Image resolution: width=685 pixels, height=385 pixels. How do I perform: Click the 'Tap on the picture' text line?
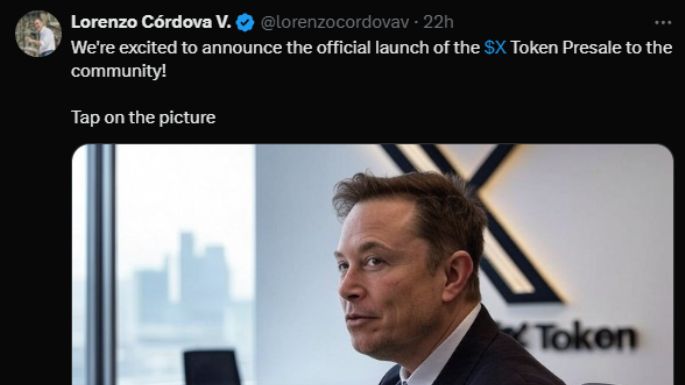(143, 117)
